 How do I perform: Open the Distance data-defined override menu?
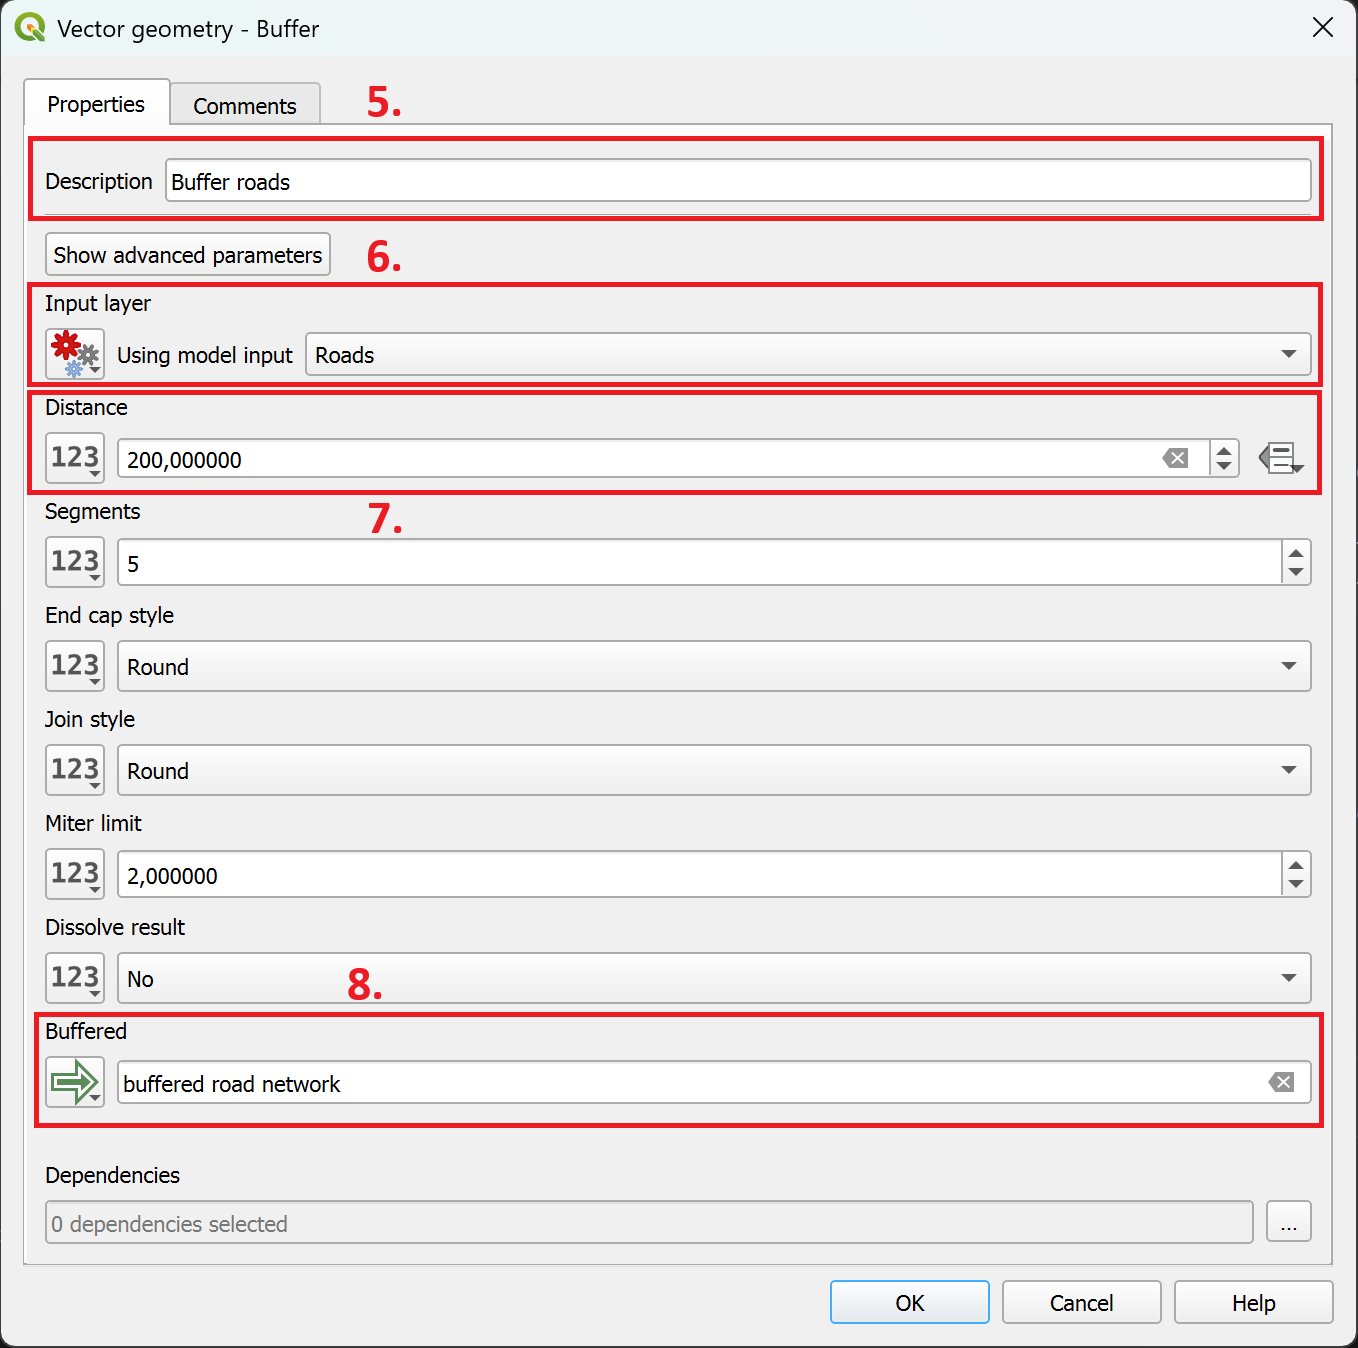tap(1281, 459)
